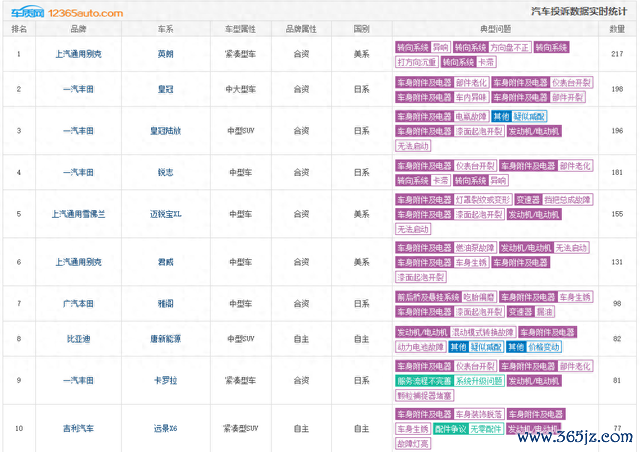Click the 汽车投诉数据实时统计 title
Screen dimensions: 640x452
click(x=579, y=11)
